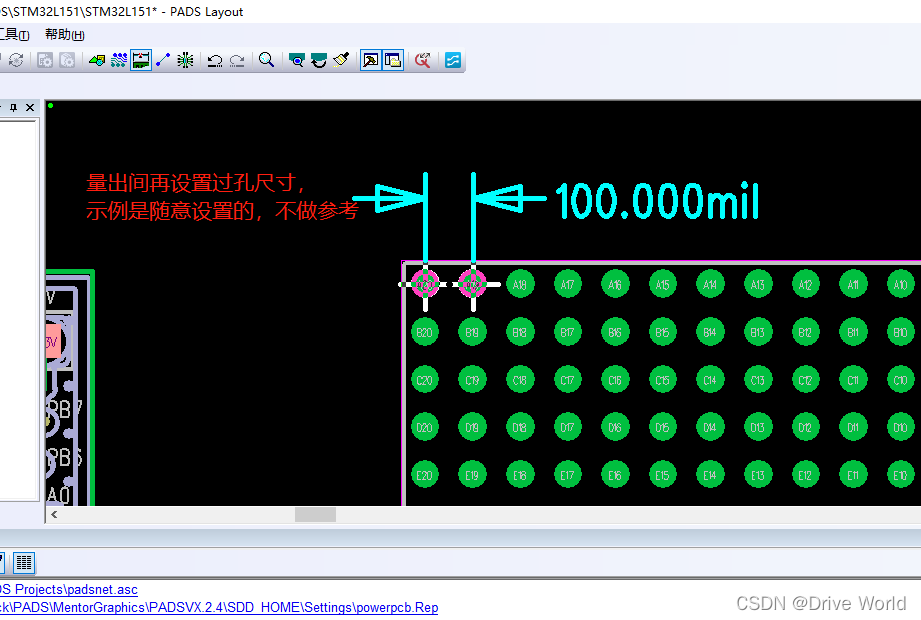The width and height of the screenshot is (921, 620).
Task: Click the Redraw icon
Action: click(x=319, y=60)
